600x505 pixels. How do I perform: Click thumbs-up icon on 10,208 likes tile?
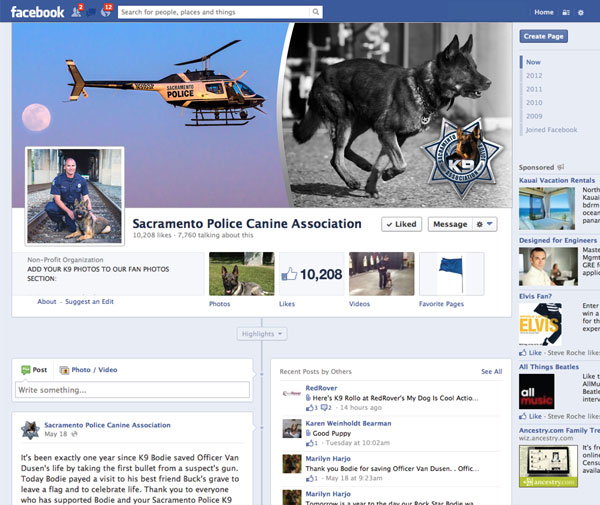(x=289, y=274)
